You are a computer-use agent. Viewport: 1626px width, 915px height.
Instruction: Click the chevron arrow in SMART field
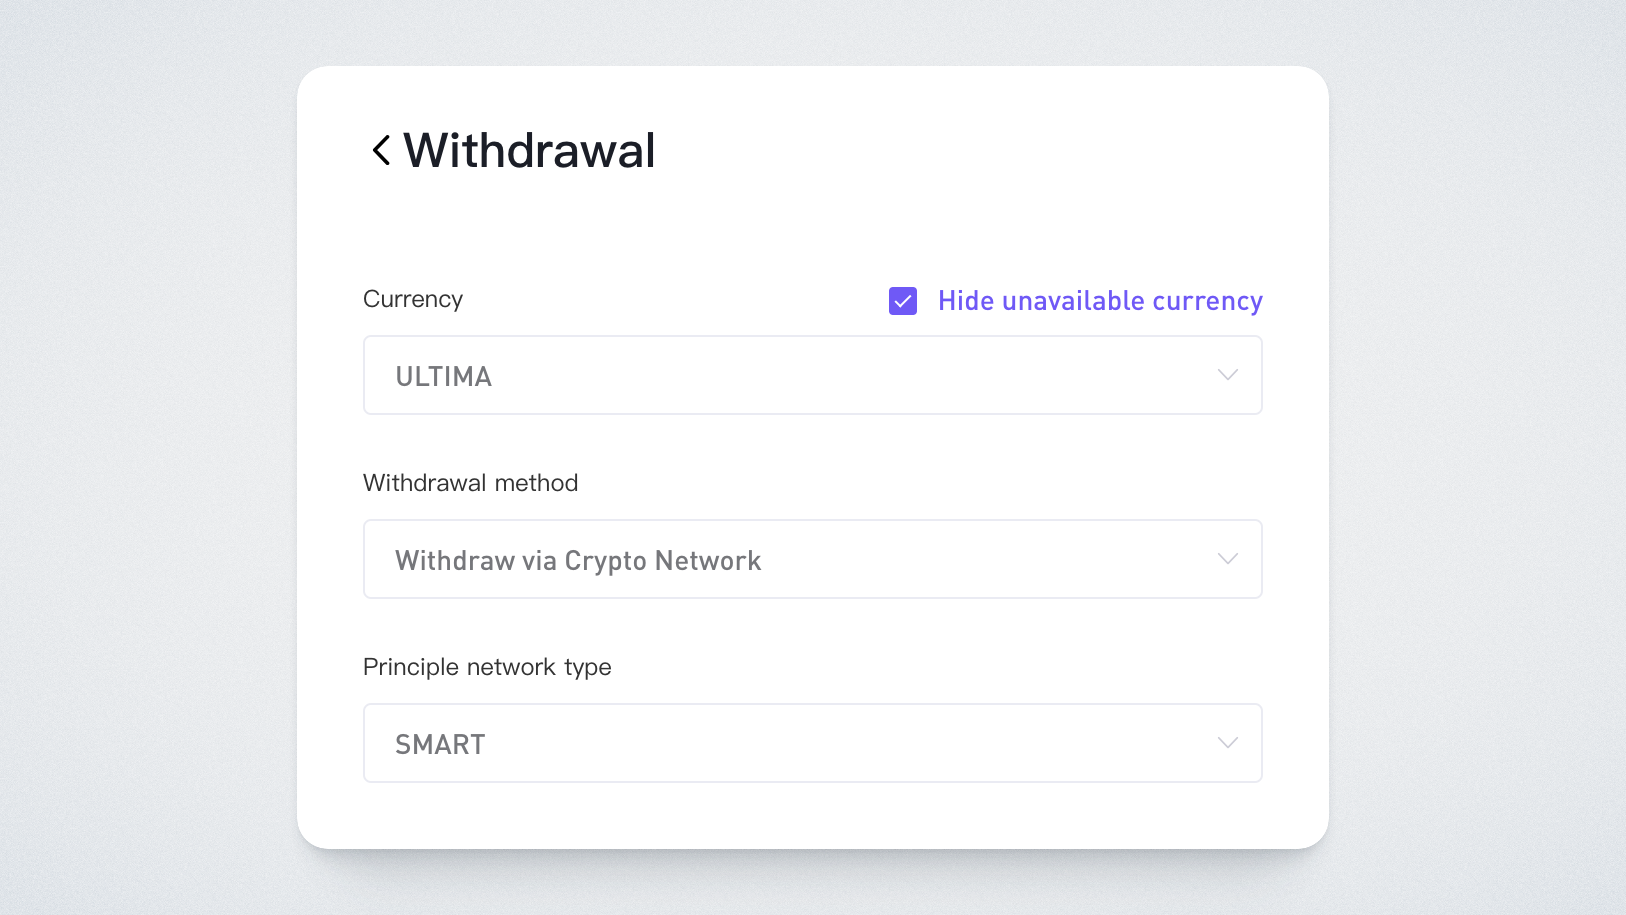(x=1227, y=743)
